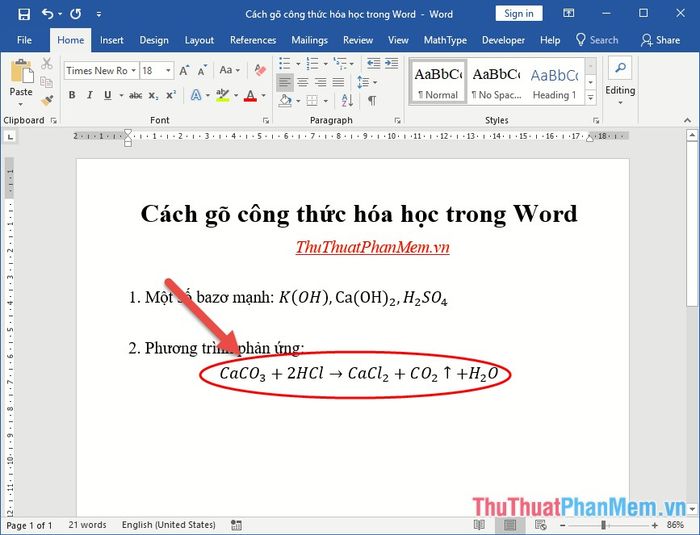
Task: Open the Customize Quick Access Toolbar arrow
Action: click(x=99, y=14)
